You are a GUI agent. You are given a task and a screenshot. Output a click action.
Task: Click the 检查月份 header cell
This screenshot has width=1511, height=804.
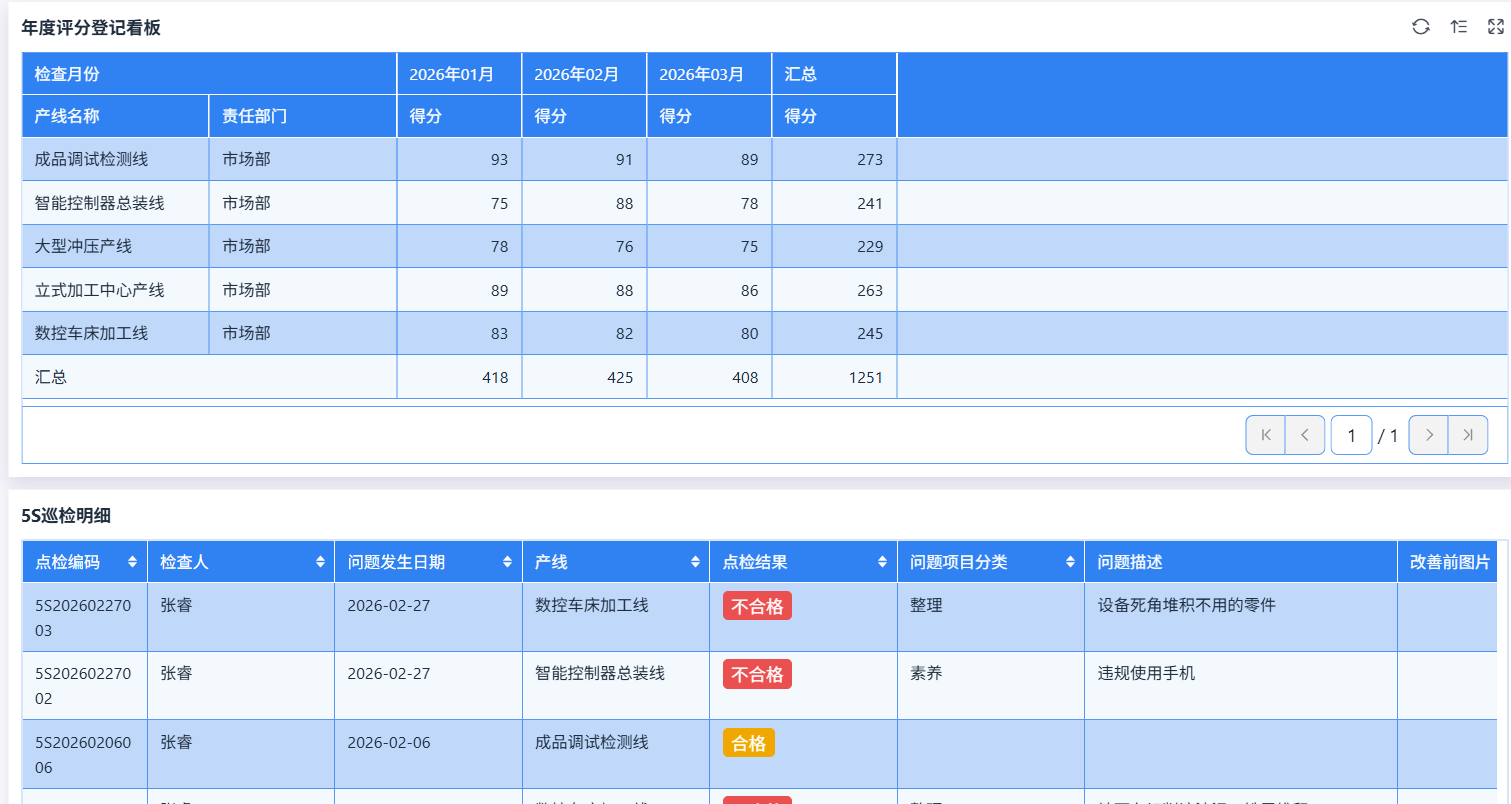click(x=209, y=74)
